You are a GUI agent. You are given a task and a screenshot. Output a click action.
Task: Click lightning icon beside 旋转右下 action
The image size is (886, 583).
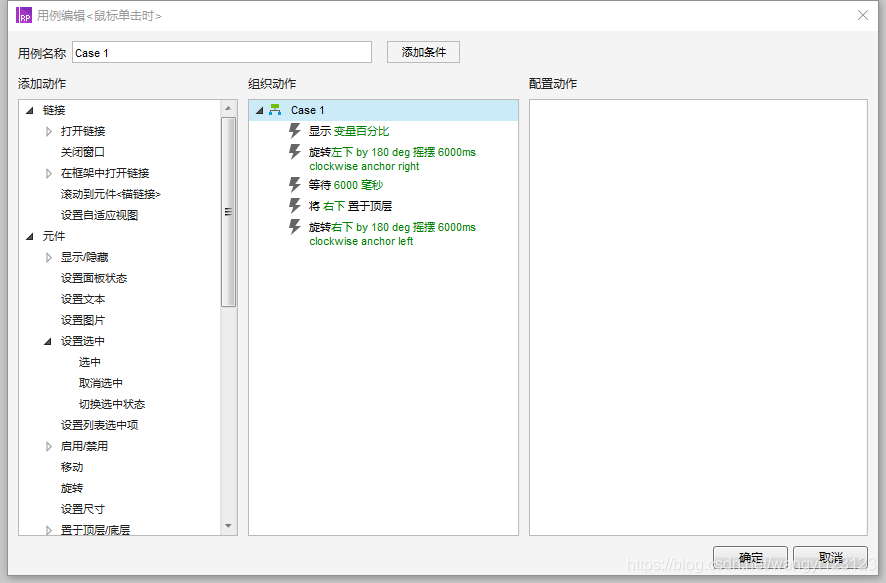[x=294, y=227]
